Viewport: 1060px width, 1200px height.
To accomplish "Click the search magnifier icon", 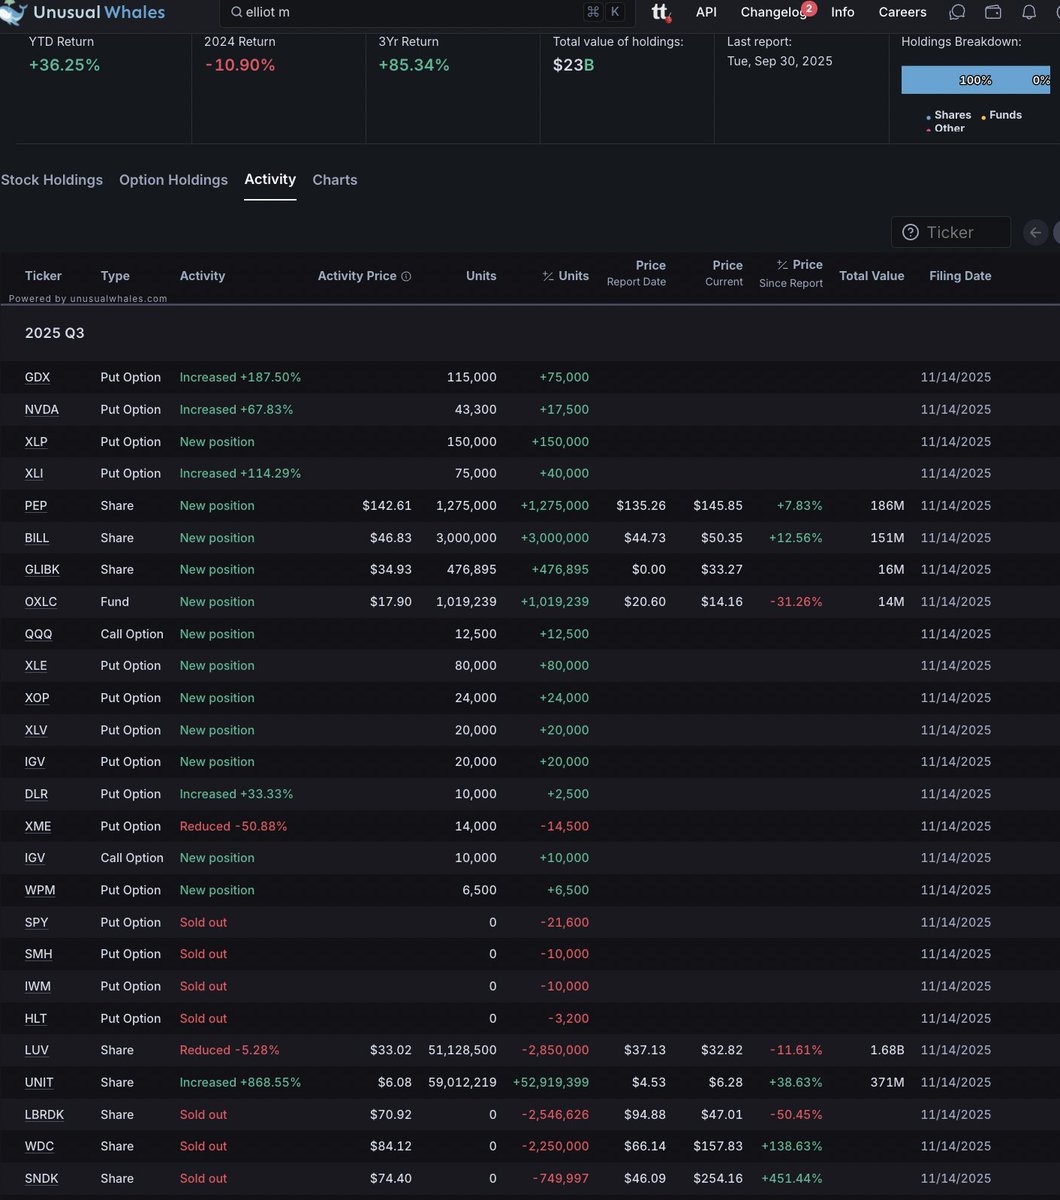I will click(236, 13).
